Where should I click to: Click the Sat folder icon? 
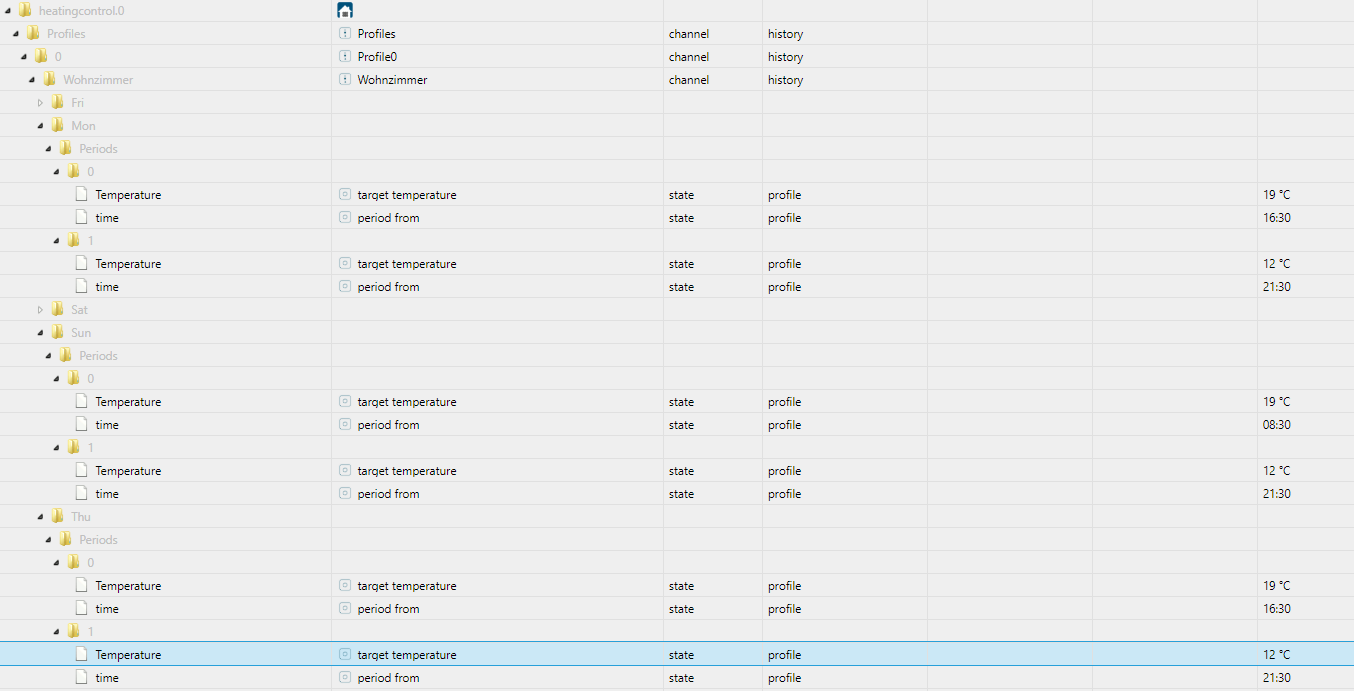[x=58, y=310]
